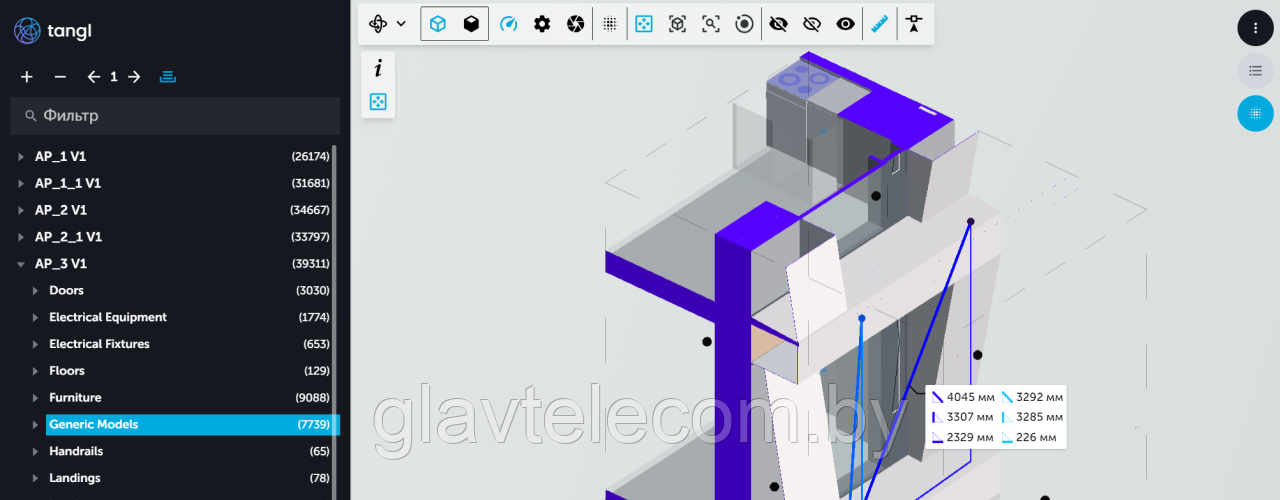Screen dimensions: 1280x500
Task: Click the (39311) count of AP_3 V1
Action: coord(310,264)
